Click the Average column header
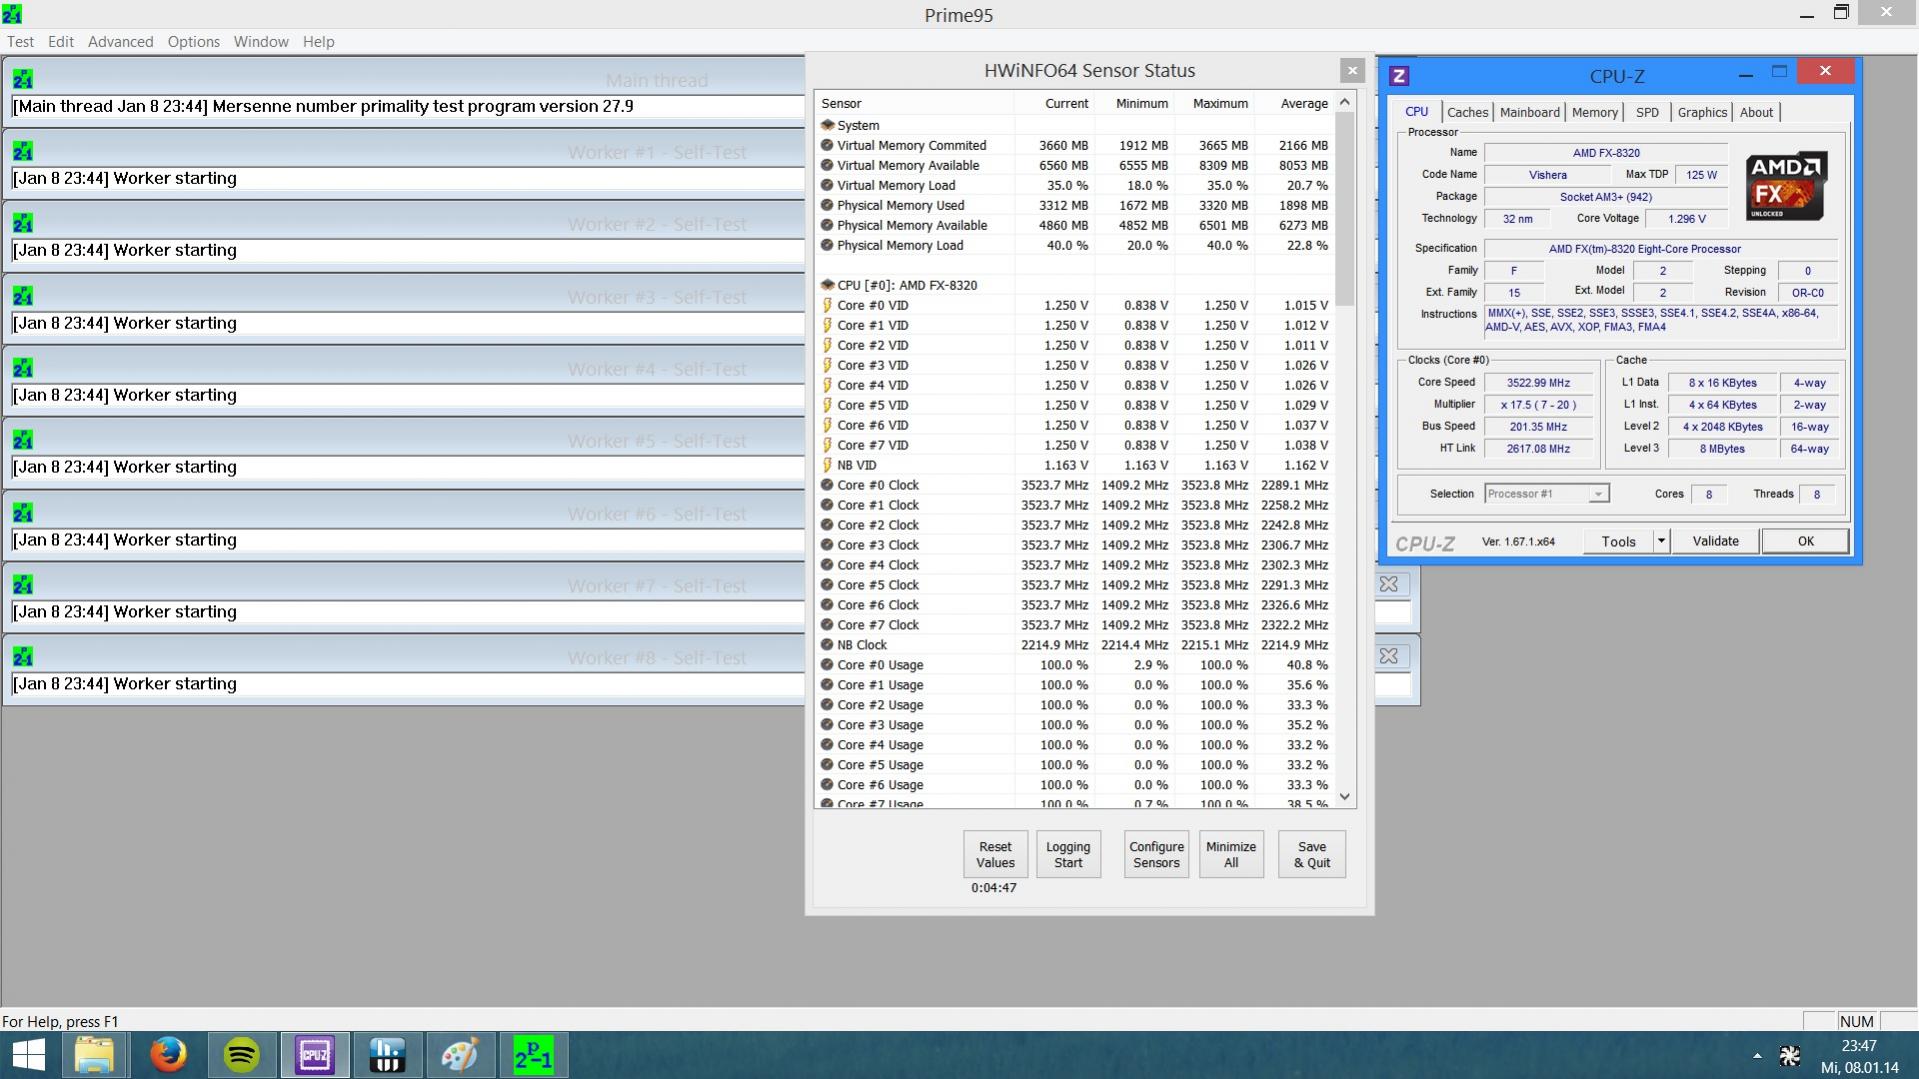This screenshot has width=1919, height=1079. [x=1295, y=103]
